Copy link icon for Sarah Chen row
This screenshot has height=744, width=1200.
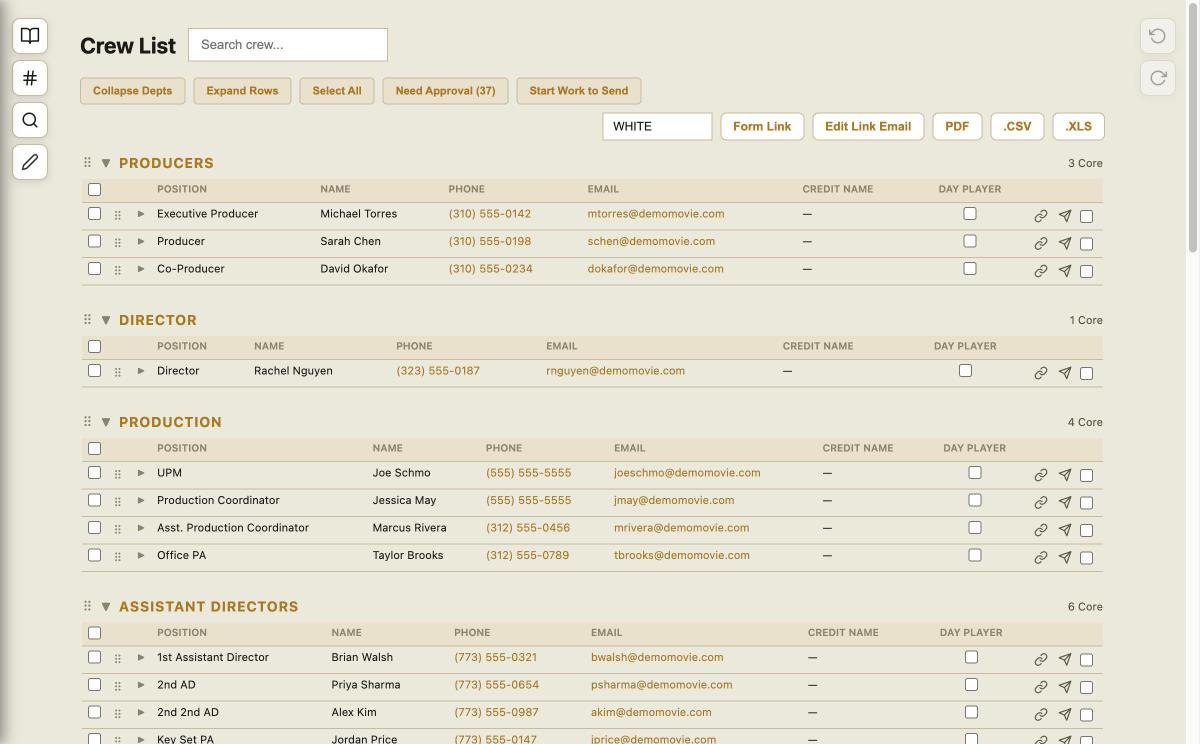pos(1041,243)
